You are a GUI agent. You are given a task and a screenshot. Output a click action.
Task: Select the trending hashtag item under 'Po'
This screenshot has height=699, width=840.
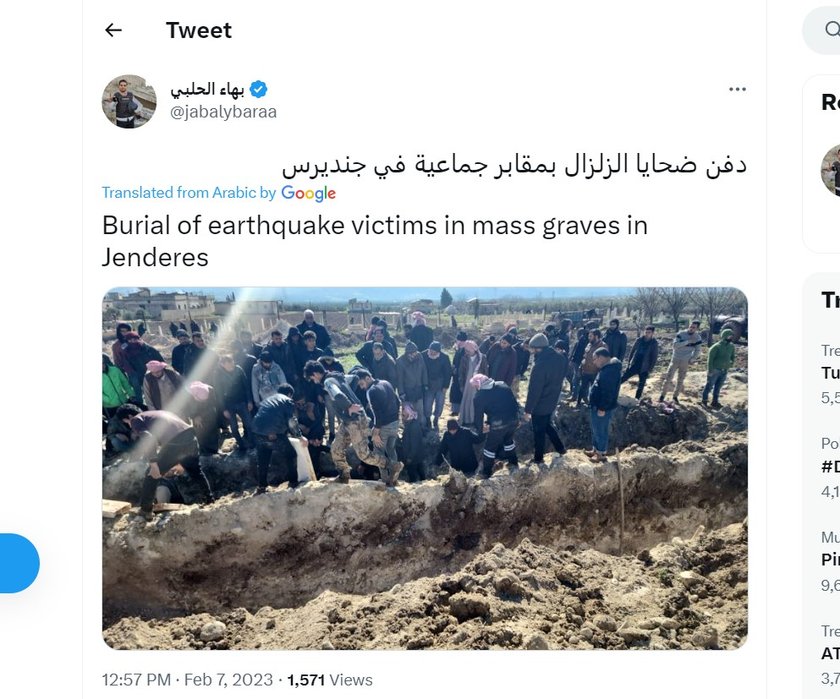pos(830,467)
